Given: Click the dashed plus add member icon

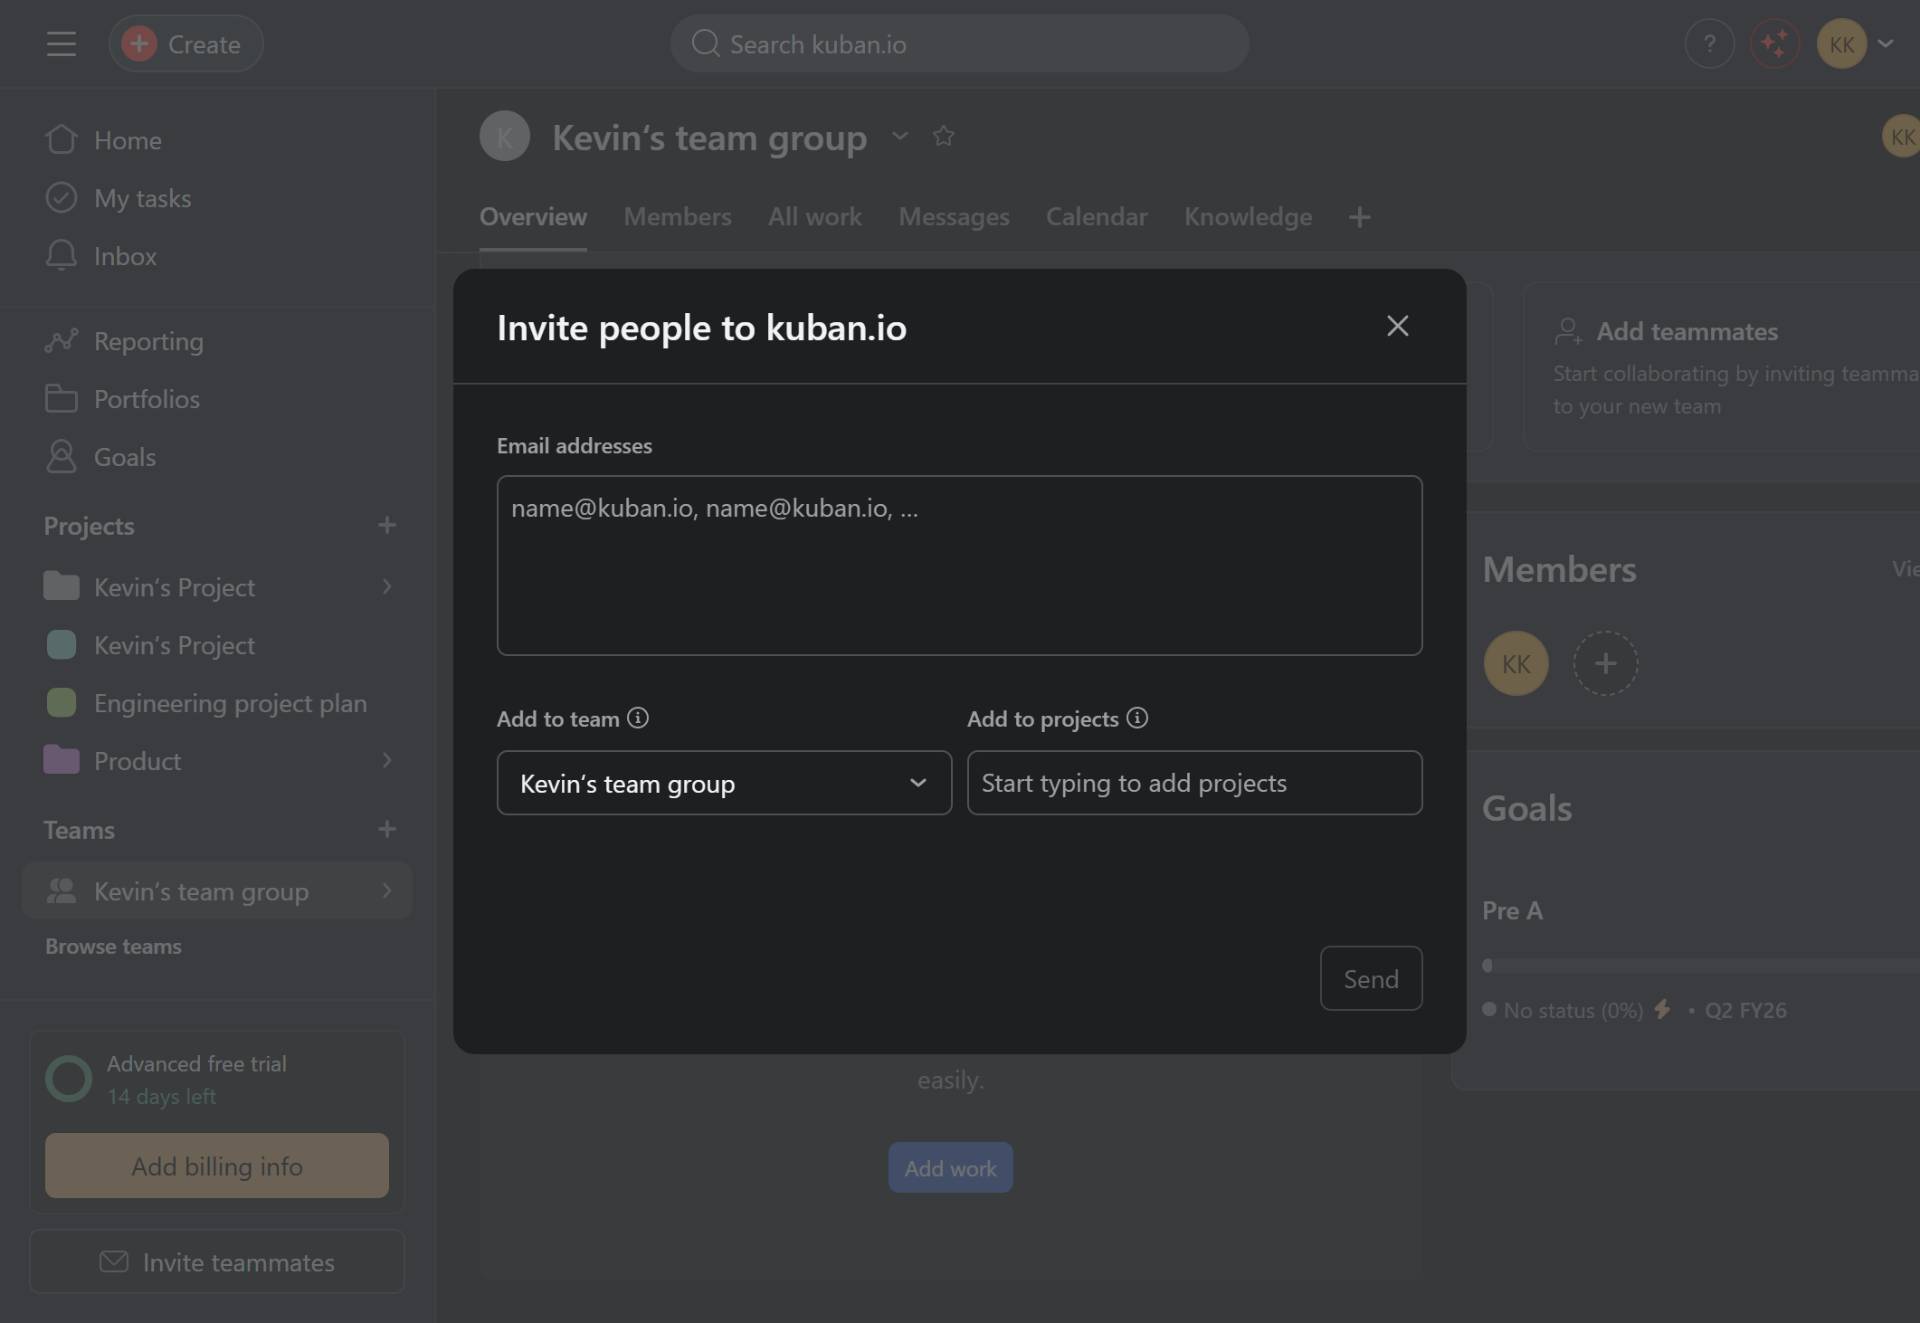Looking at the screenshot, I should (x=1605, y=663).
